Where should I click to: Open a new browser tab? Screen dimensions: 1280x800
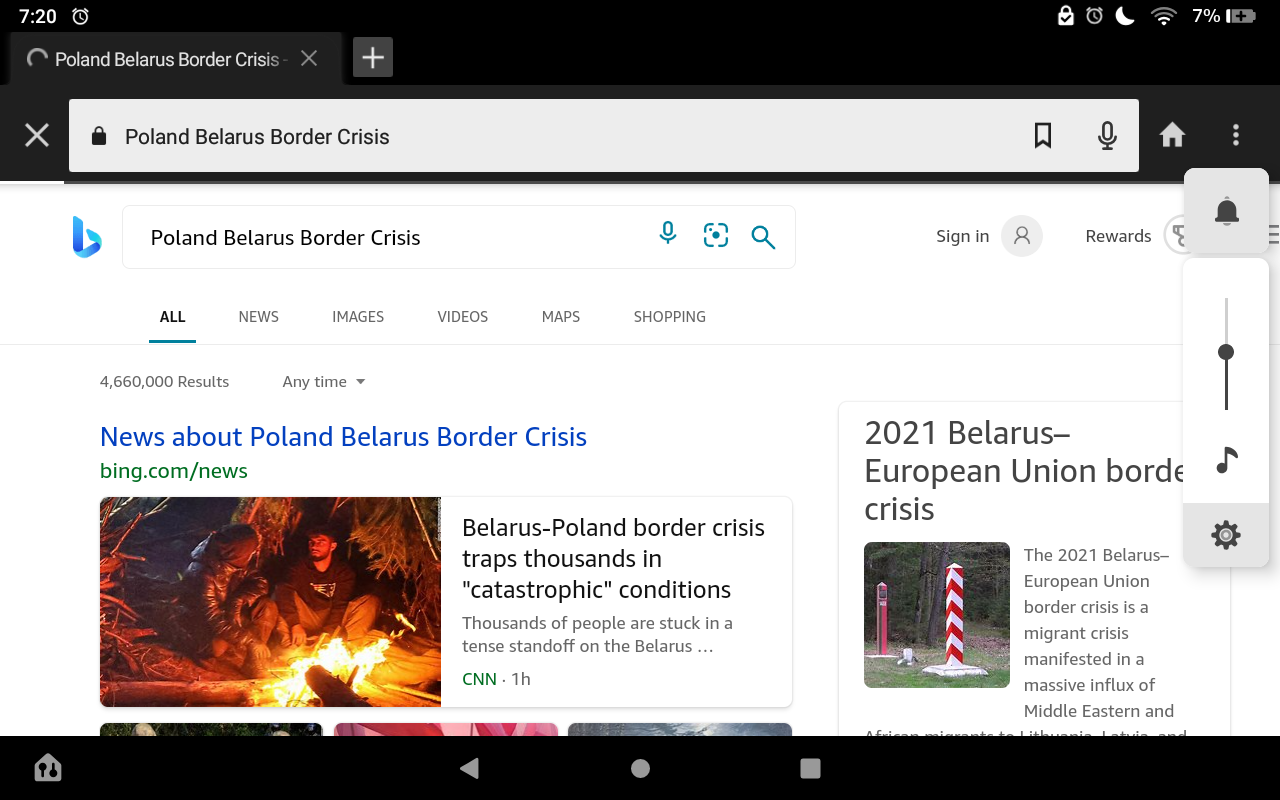tap(373, 58)
